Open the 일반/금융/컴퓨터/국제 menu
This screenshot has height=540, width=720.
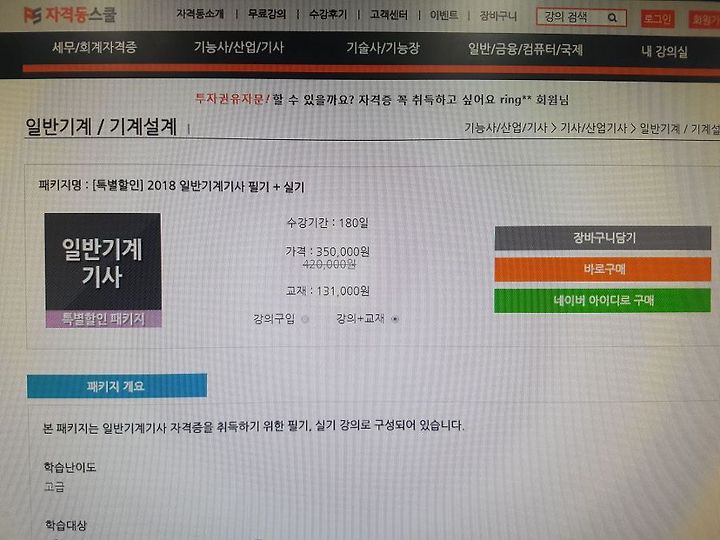click(x=525, y=49)
